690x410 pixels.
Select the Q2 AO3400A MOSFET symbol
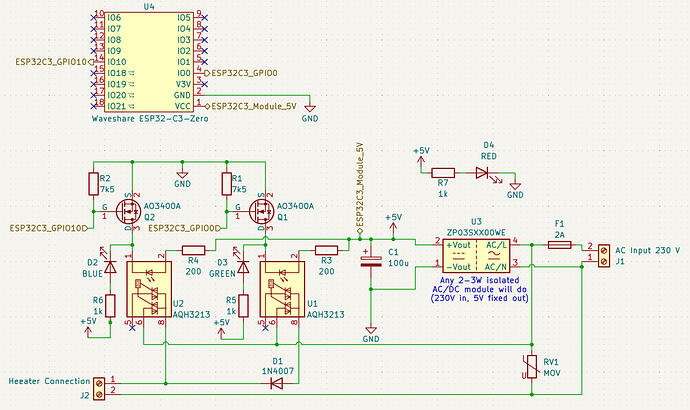[x=128, y=212]
